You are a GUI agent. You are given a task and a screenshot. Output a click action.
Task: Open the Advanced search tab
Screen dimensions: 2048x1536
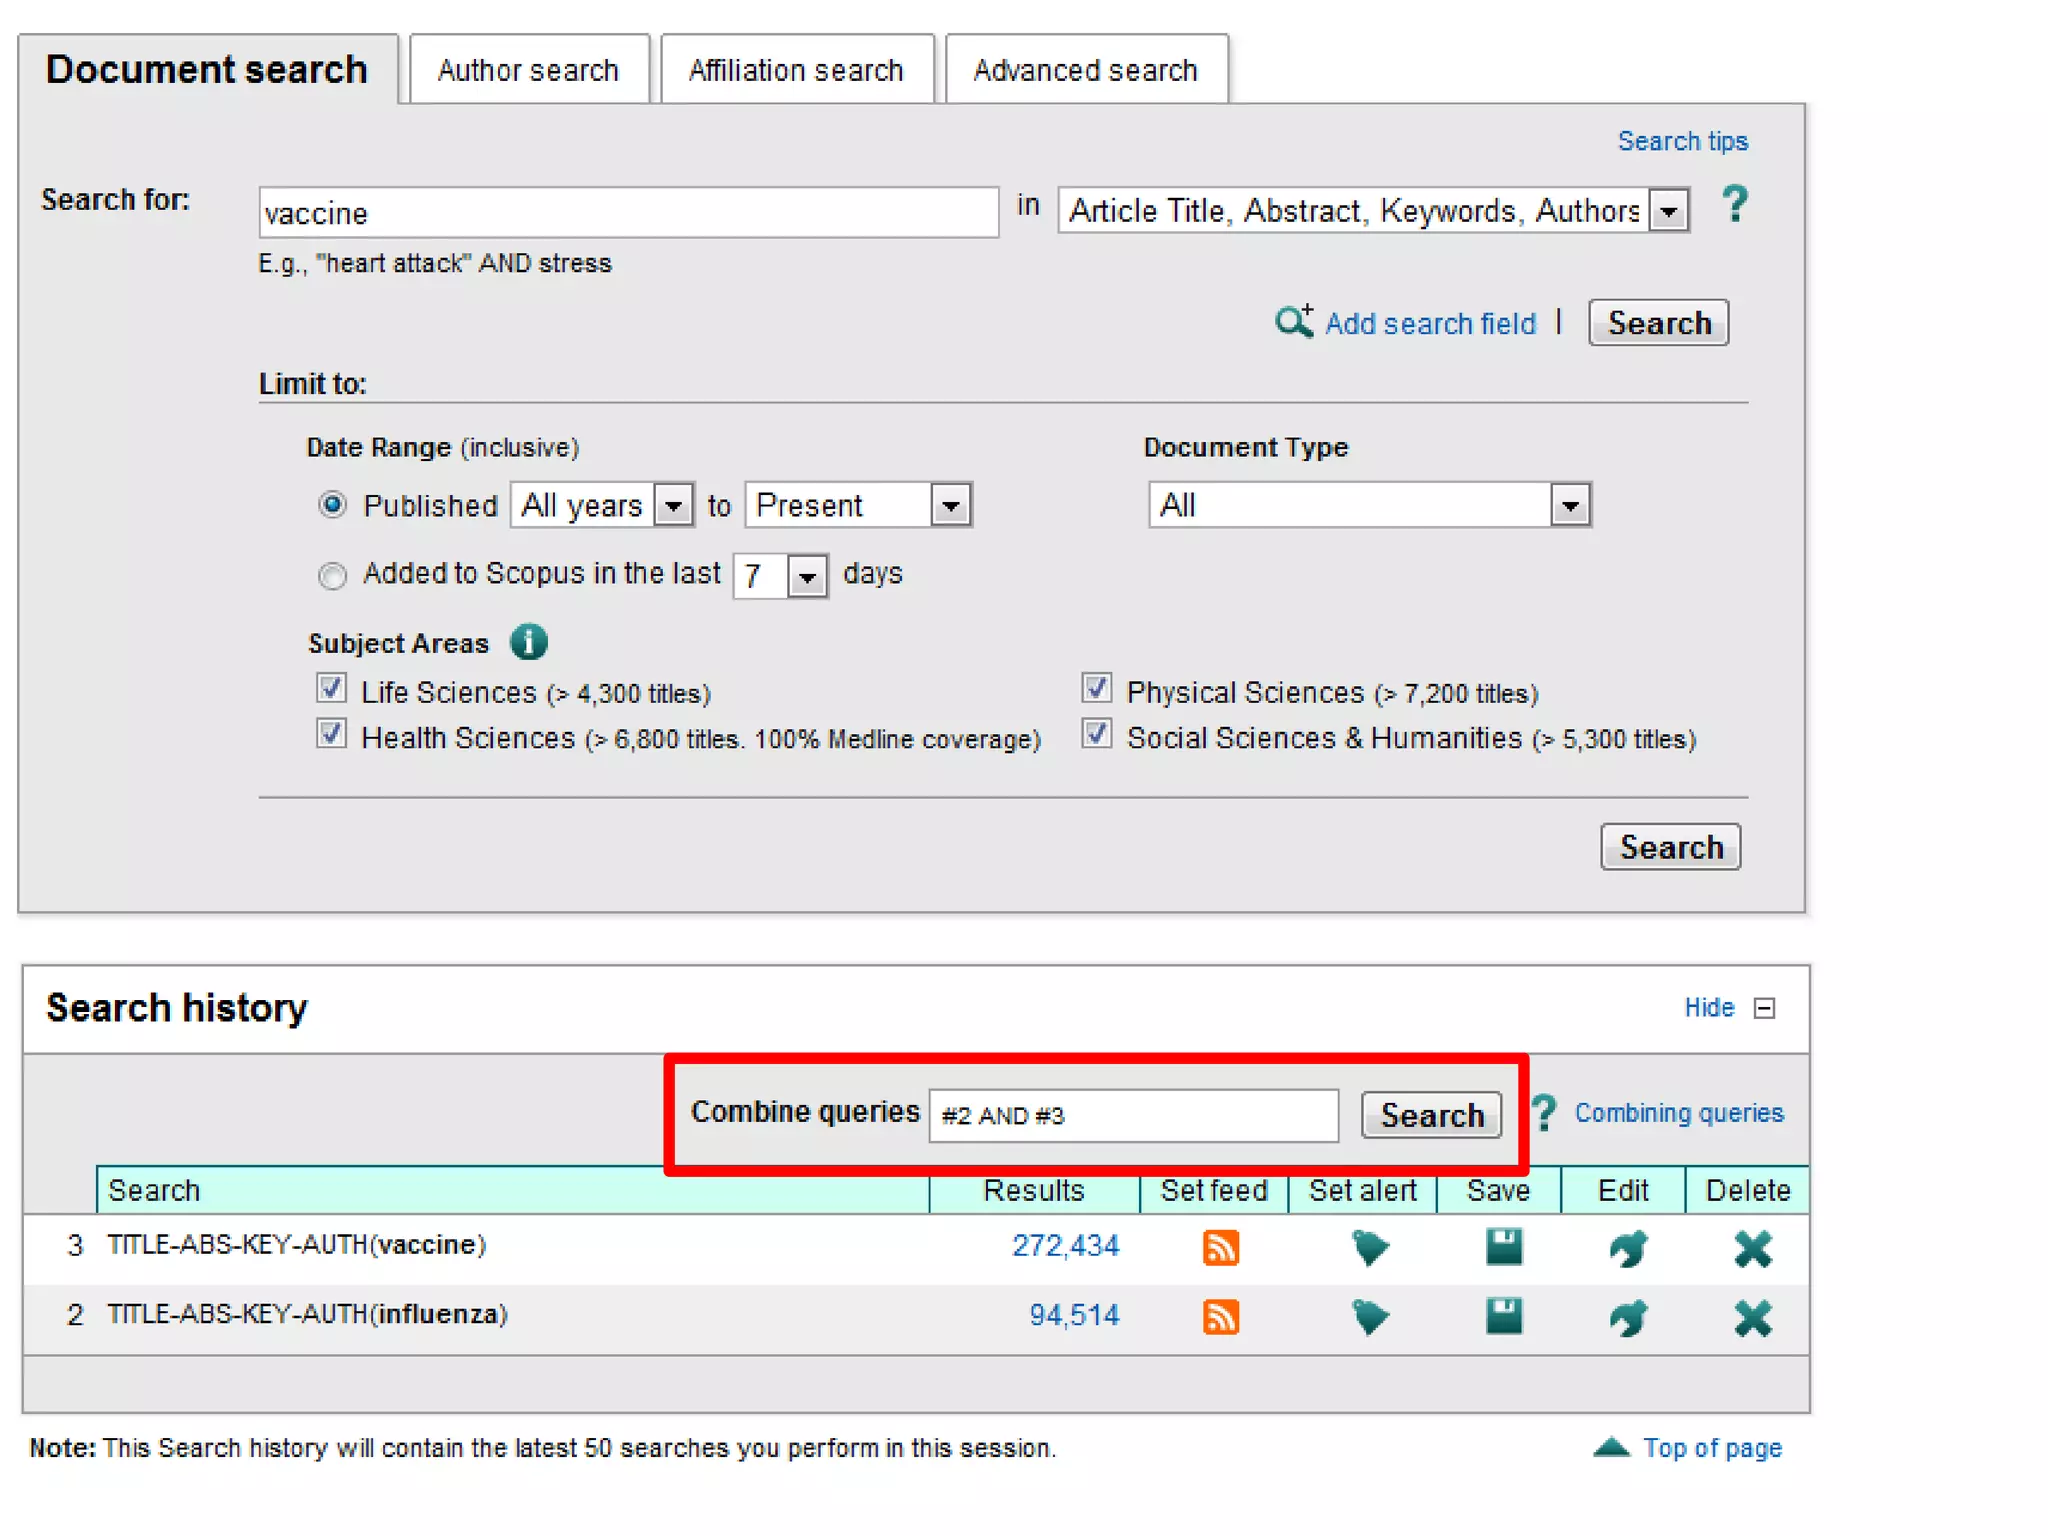pos(1085,70)
